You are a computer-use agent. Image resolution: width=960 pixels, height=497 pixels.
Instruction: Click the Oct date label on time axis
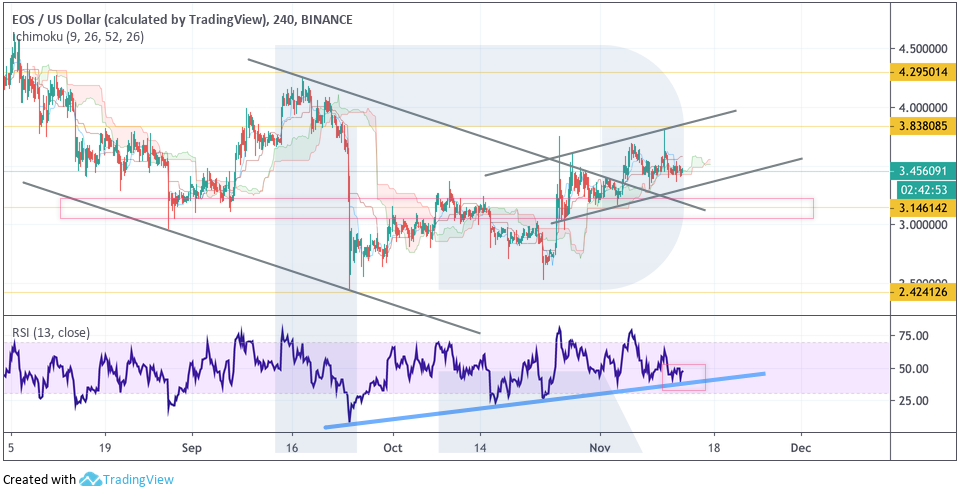click(x=393, y=449)
